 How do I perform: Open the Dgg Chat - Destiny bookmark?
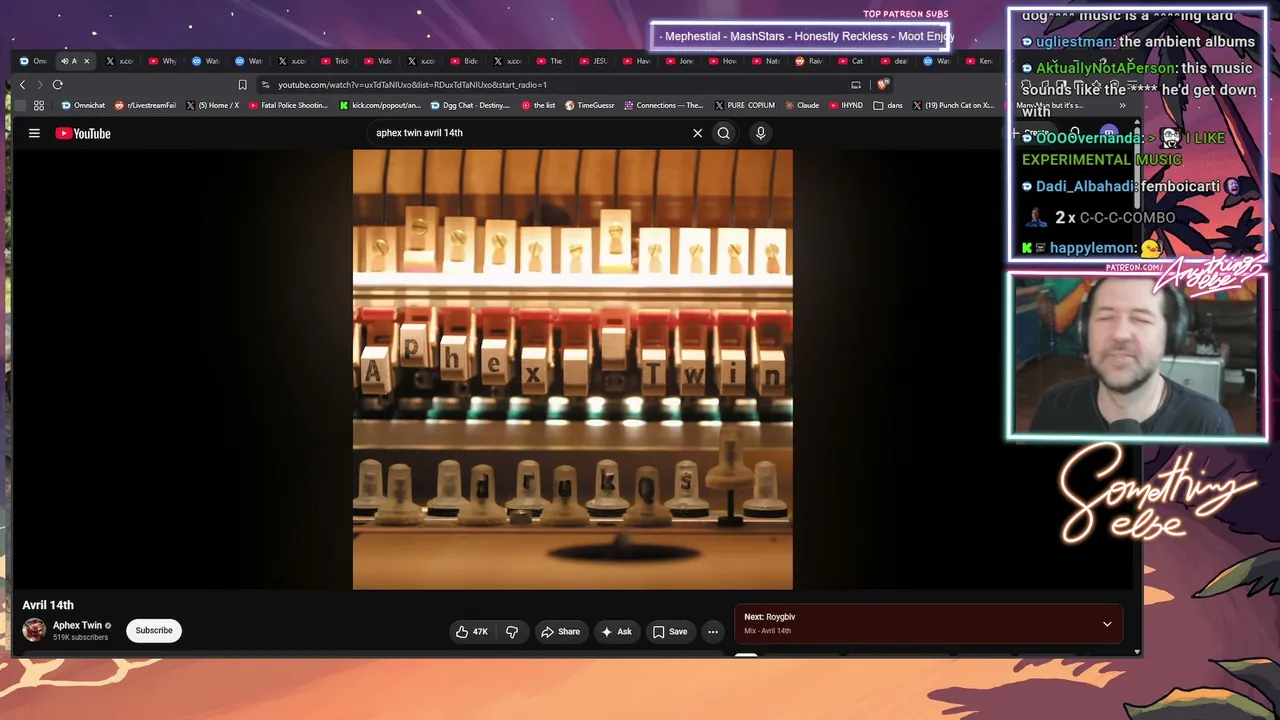(470, 105)
